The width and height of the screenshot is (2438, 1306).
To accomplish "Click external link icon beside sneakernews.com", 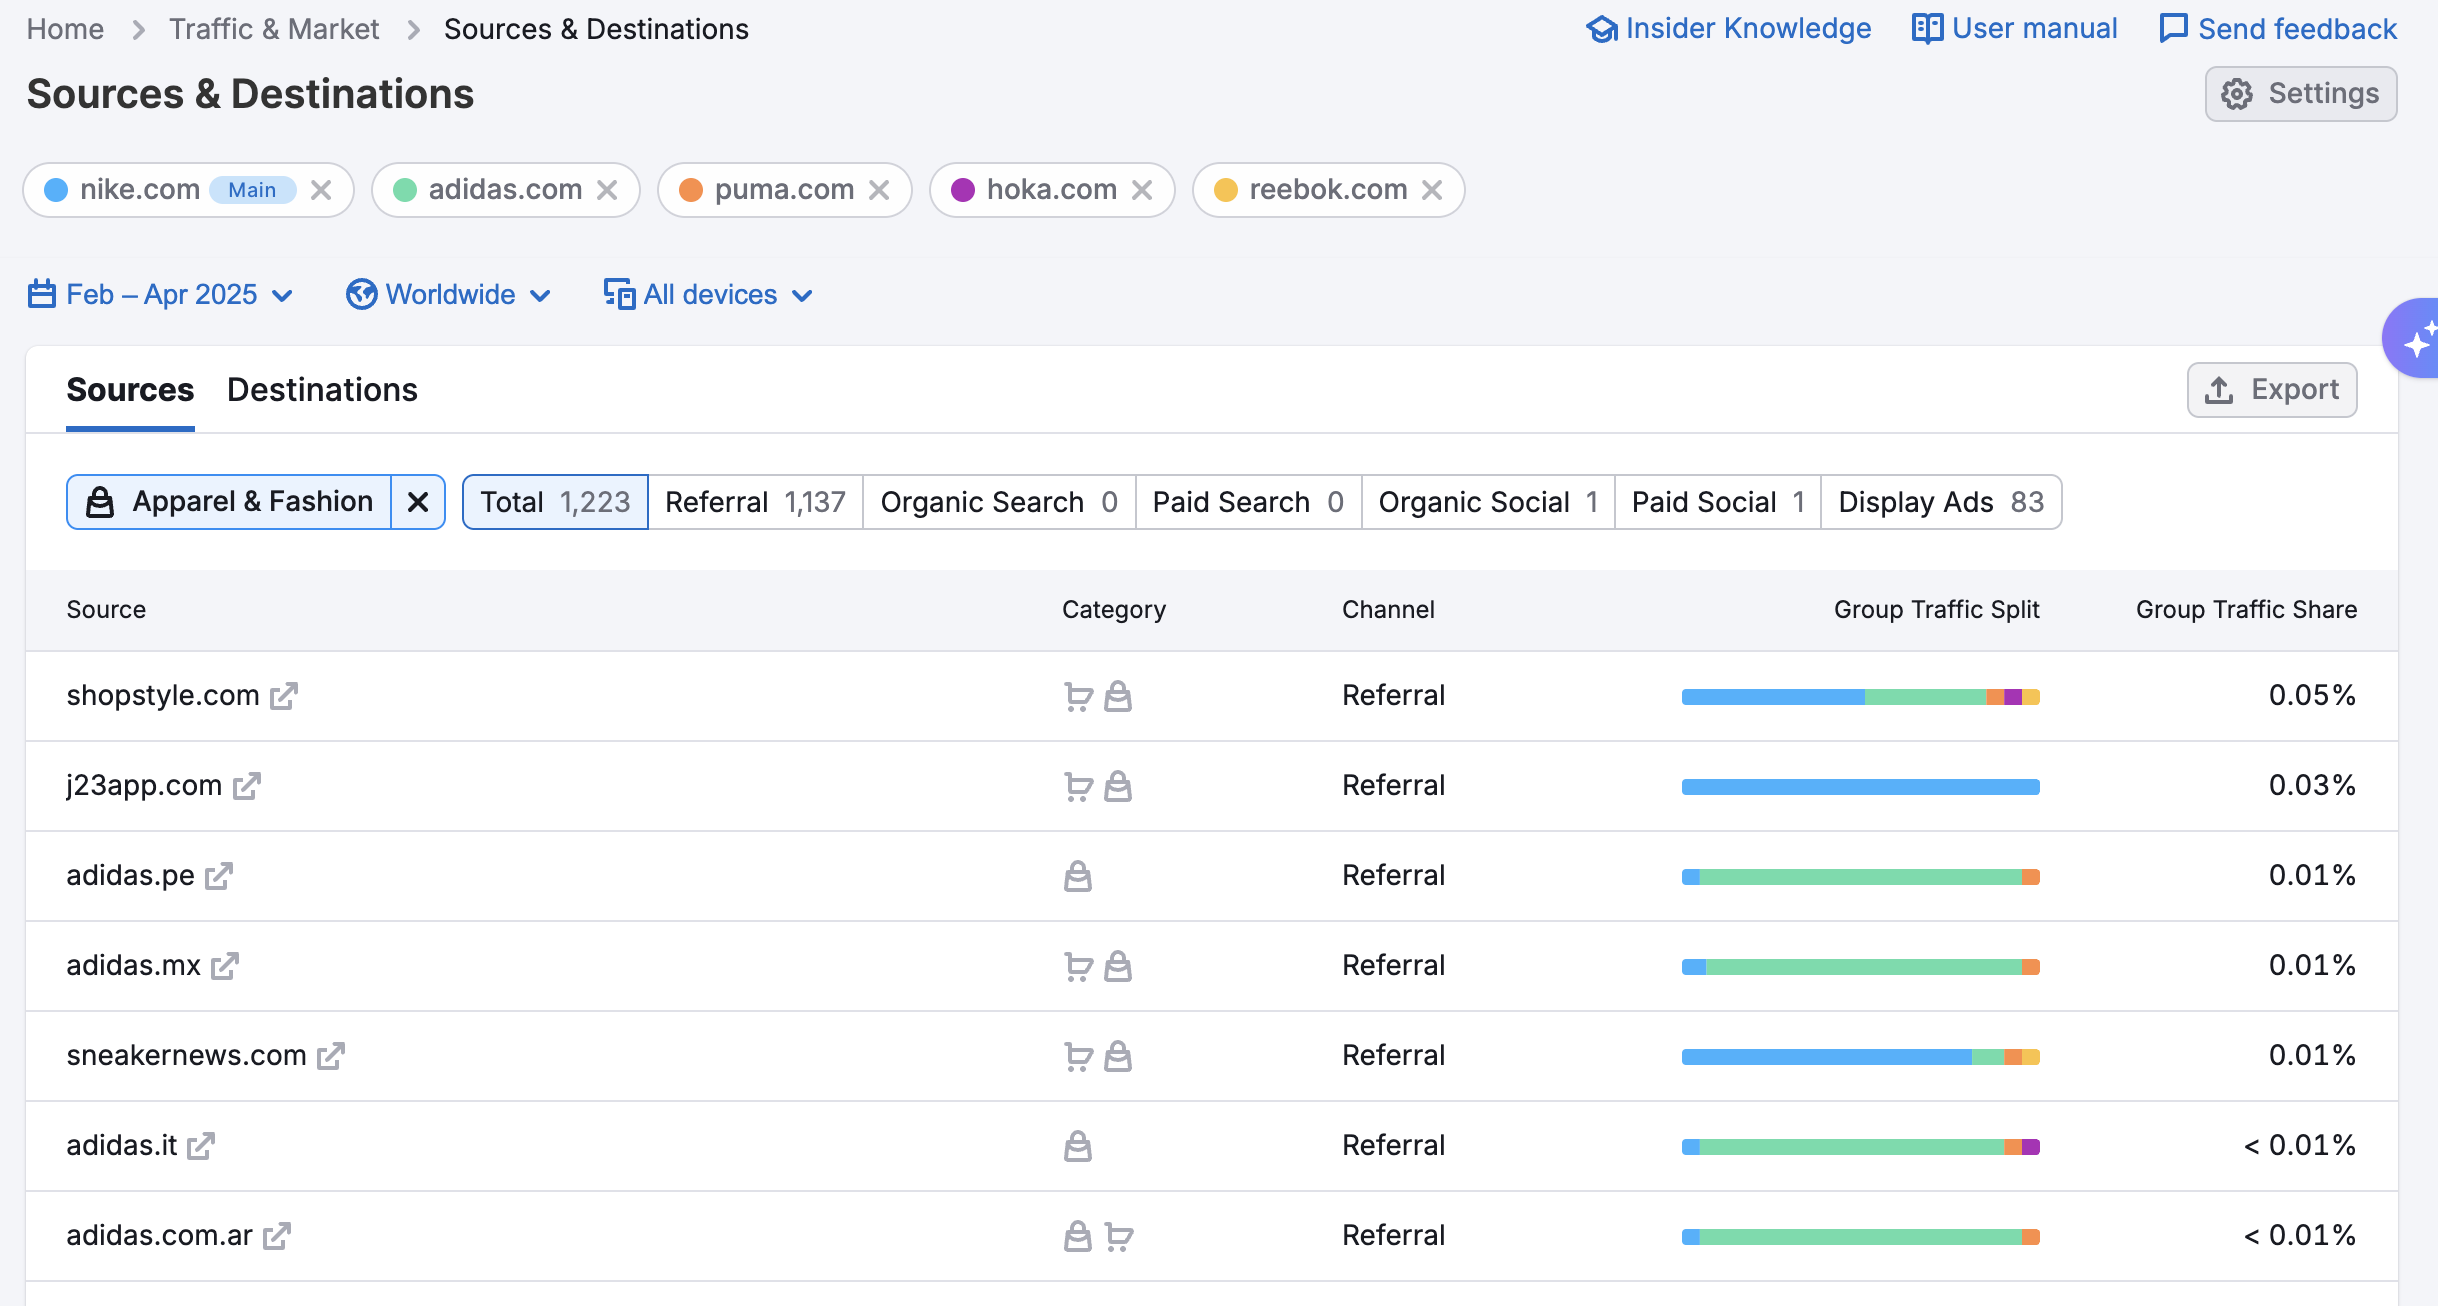I will click(x=331, y=1056).
